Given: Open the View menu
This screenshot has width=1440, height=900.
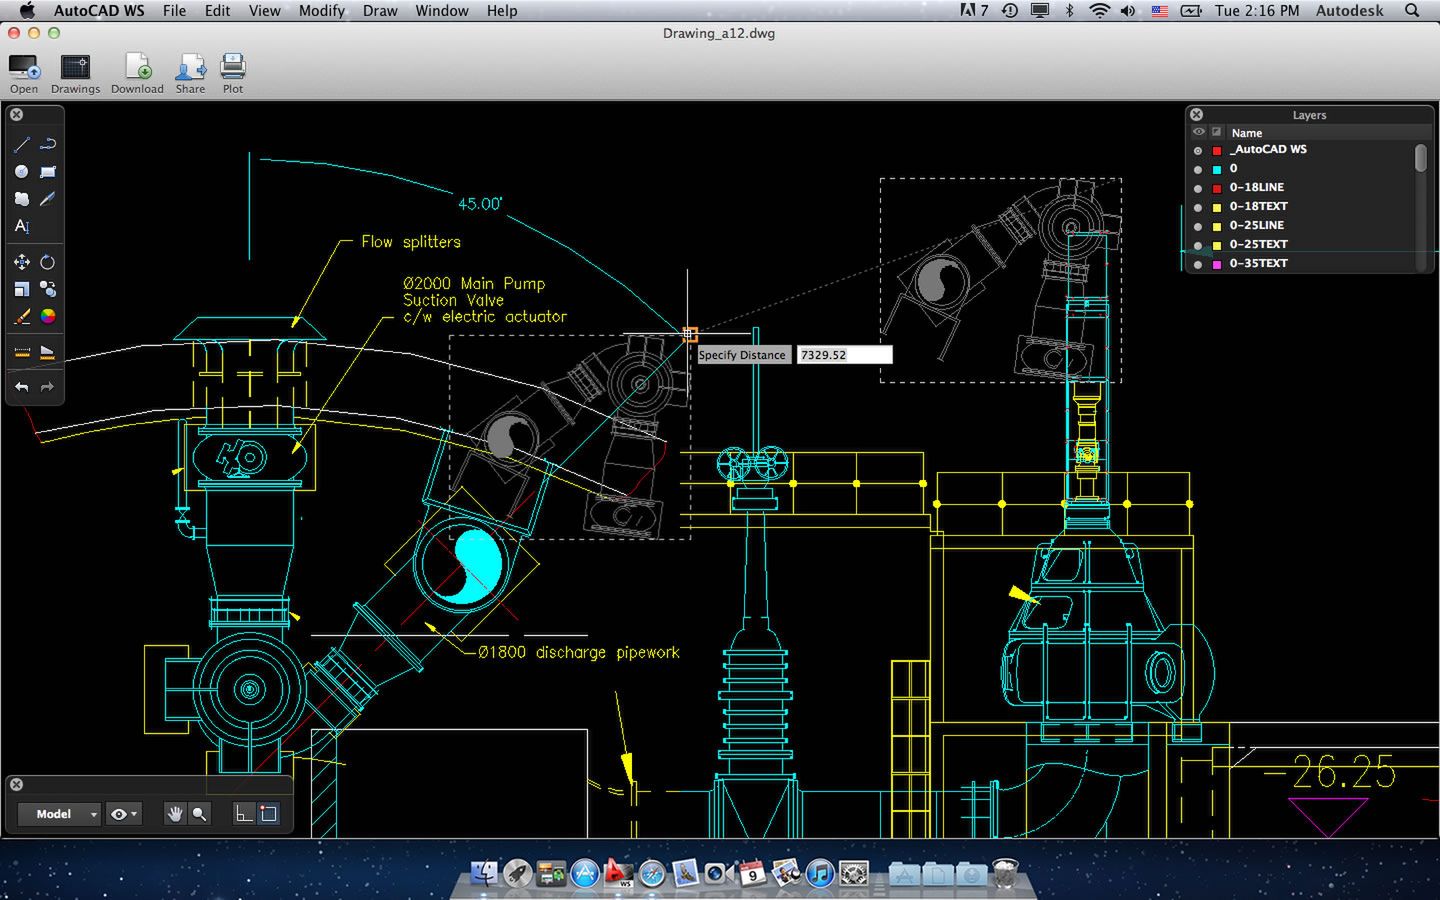Looking at the screenshot, I should pos(264,11).
